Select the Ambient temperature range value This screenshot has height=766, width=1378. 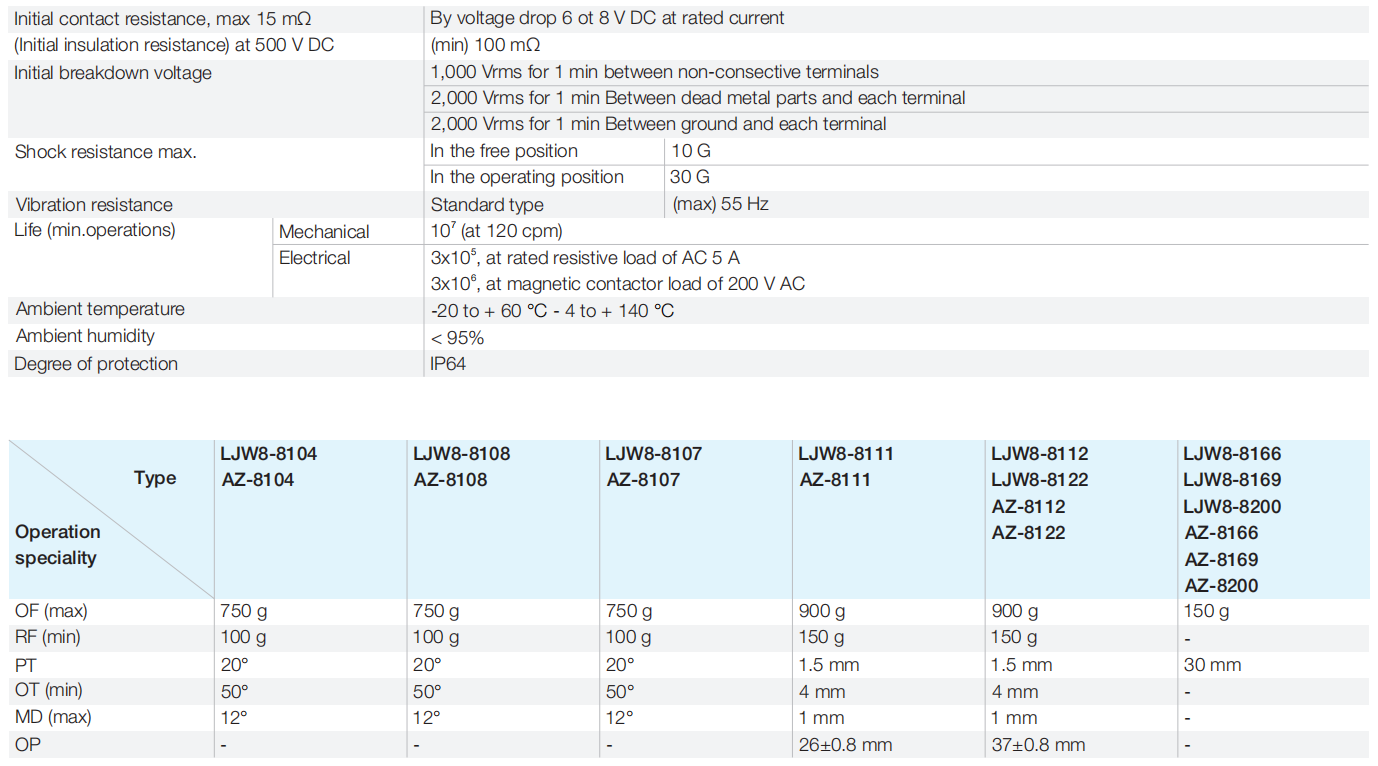click(x=552, y=311)
